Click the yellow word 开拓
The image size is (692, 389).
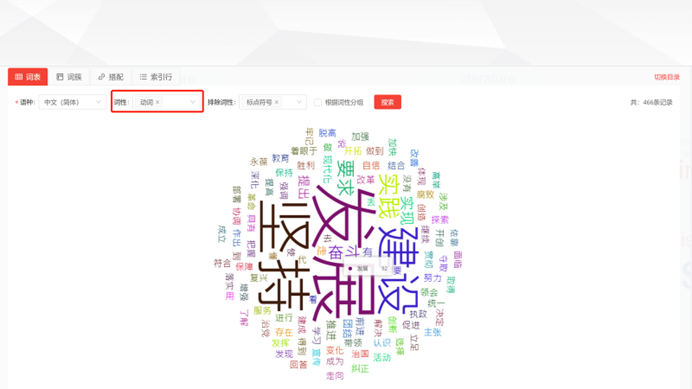point(353,151)
